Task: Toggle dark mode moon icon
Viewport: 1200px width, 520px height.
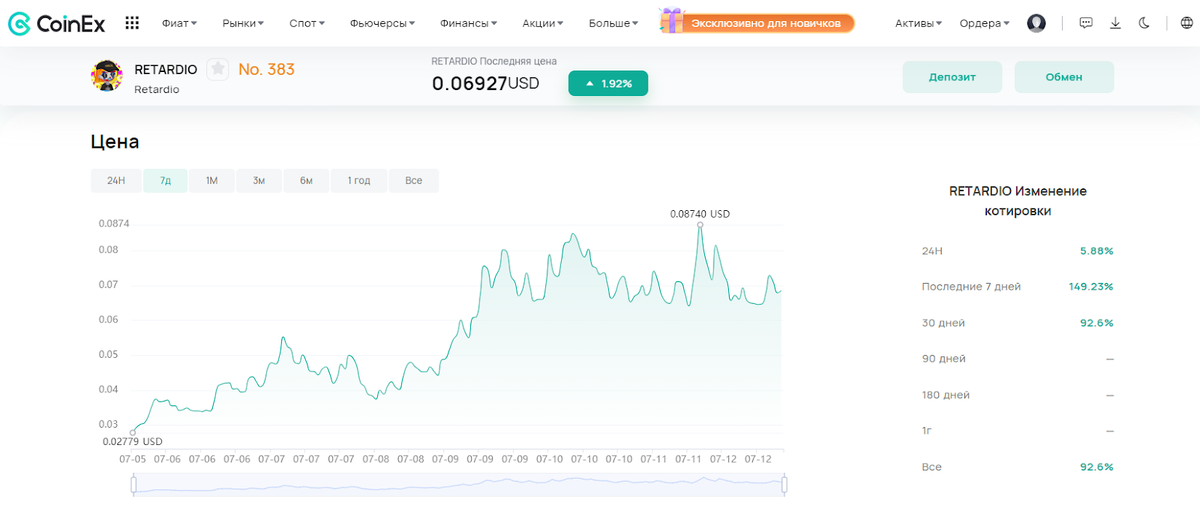Action: tap(1144, 22)
